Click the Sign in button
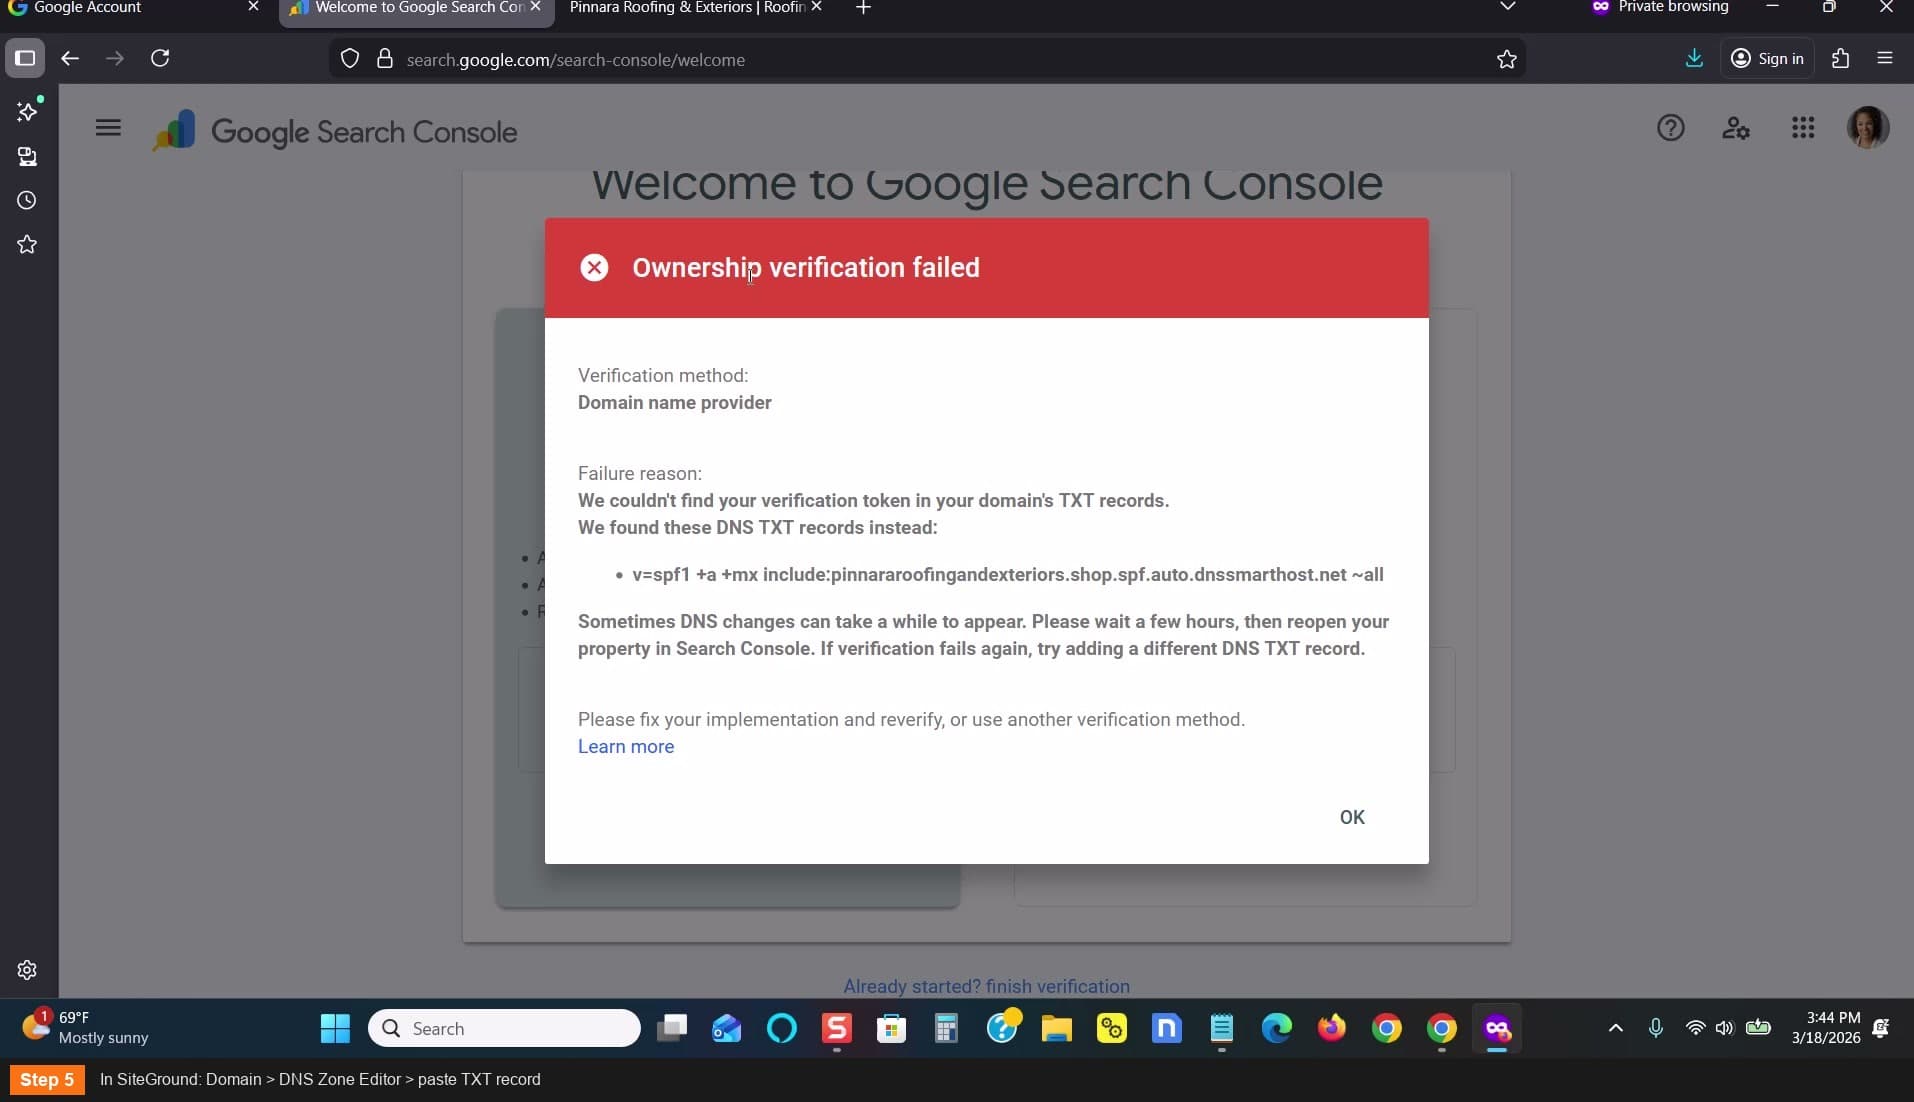Viewport: 1914px width, 1102px height. (x=1767, y=59)
